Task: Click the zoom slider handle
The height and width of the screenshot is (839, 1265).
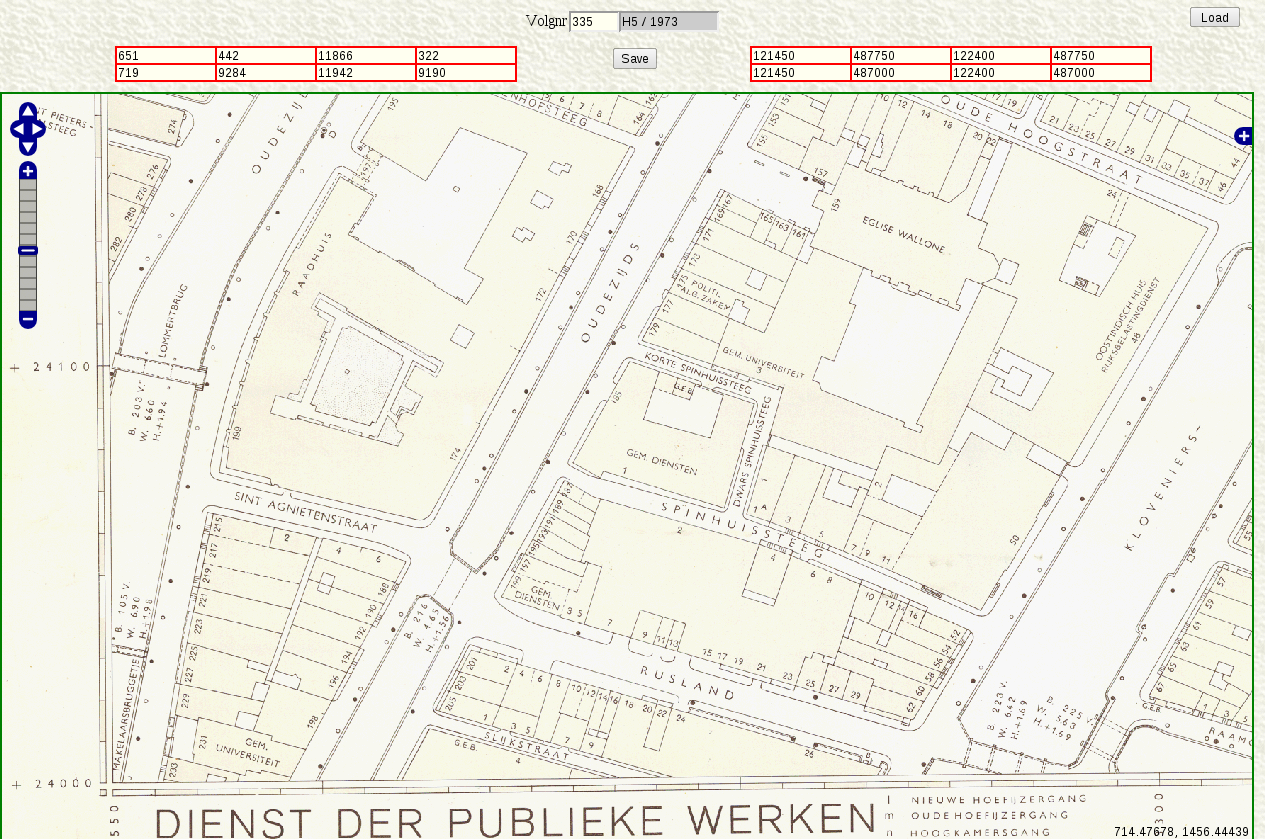Action: click(28, 250)
